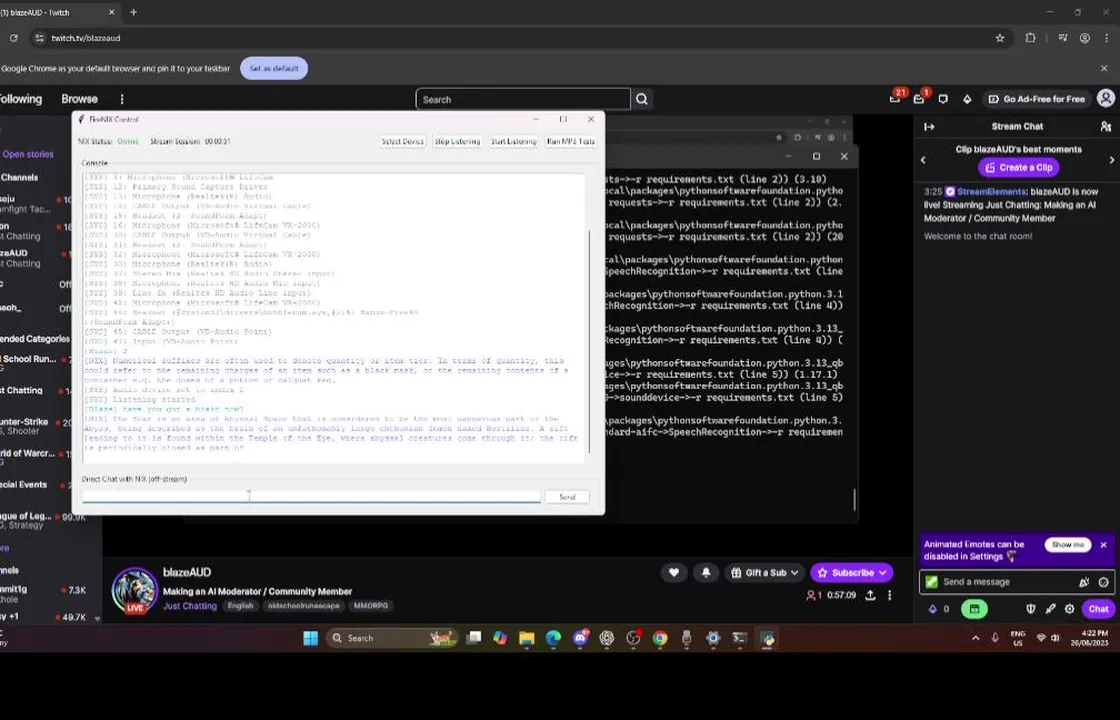
Task: Open Chrome extensions puzzle icon
Action: 1030,38
